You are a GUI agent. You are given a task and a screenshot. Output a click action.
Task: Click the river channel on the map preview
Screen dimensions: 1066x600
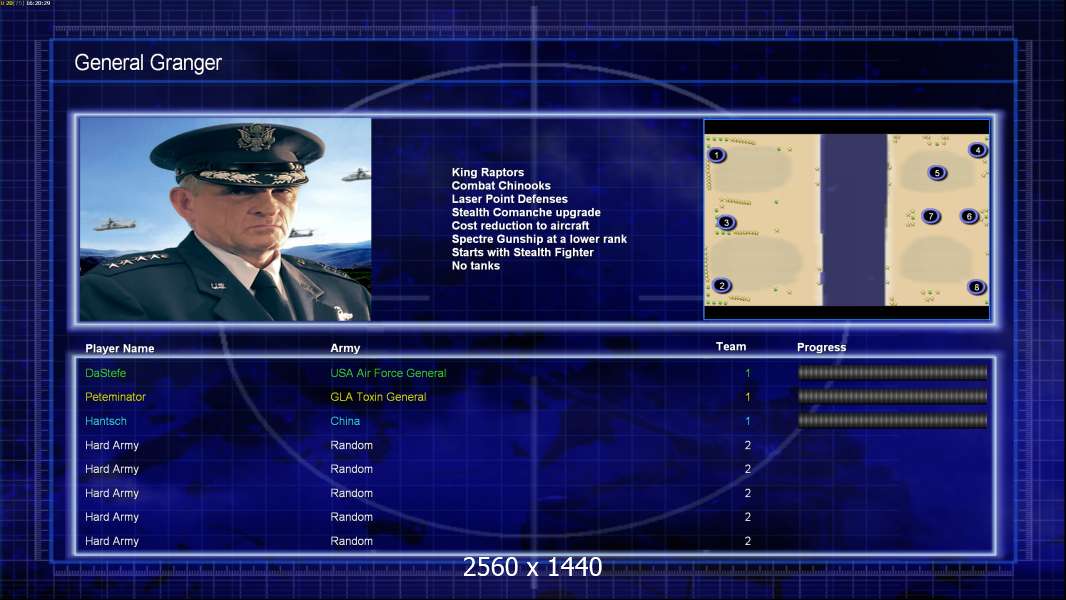coord(854,219)
